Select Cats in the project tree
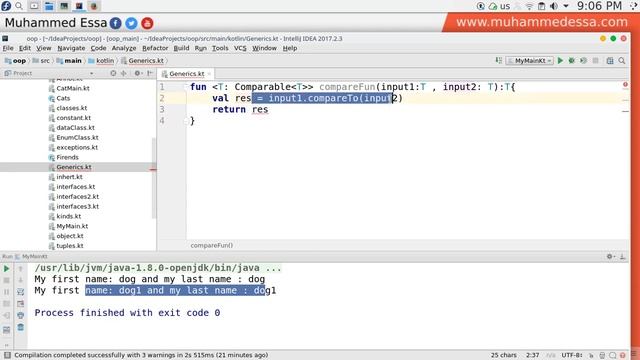 tap(63, 98)
